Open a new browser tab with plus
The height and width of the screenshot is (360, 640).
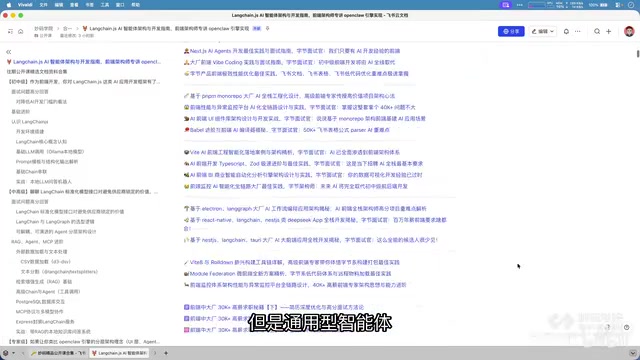pyautogui.click(x=166, y=353)
